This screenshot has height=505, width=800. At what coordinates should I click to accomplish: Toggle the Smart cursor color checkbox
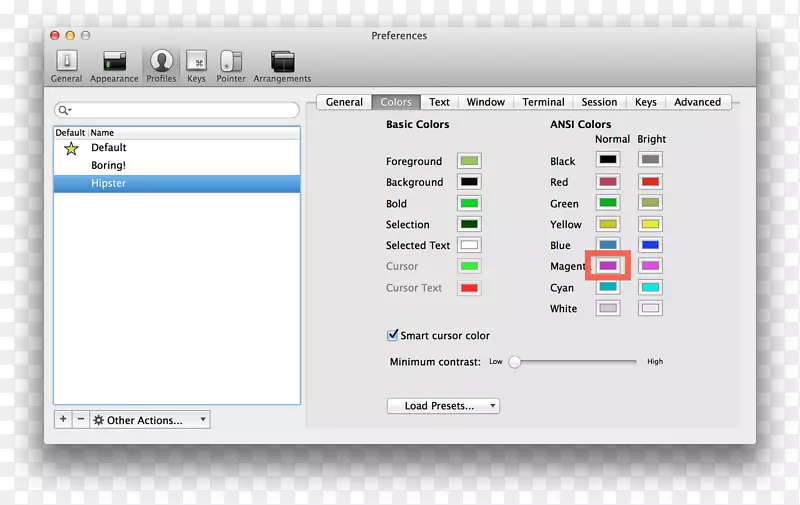(x=392, y=335)
